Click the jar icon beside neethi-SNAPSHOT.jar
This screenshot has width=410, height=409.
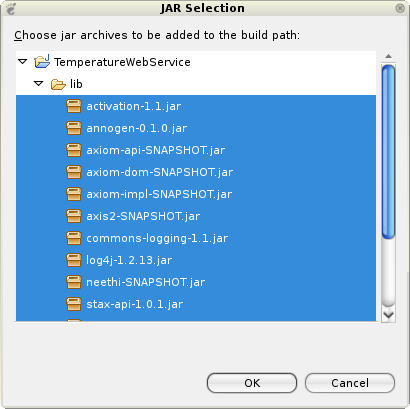click(74, 282)
